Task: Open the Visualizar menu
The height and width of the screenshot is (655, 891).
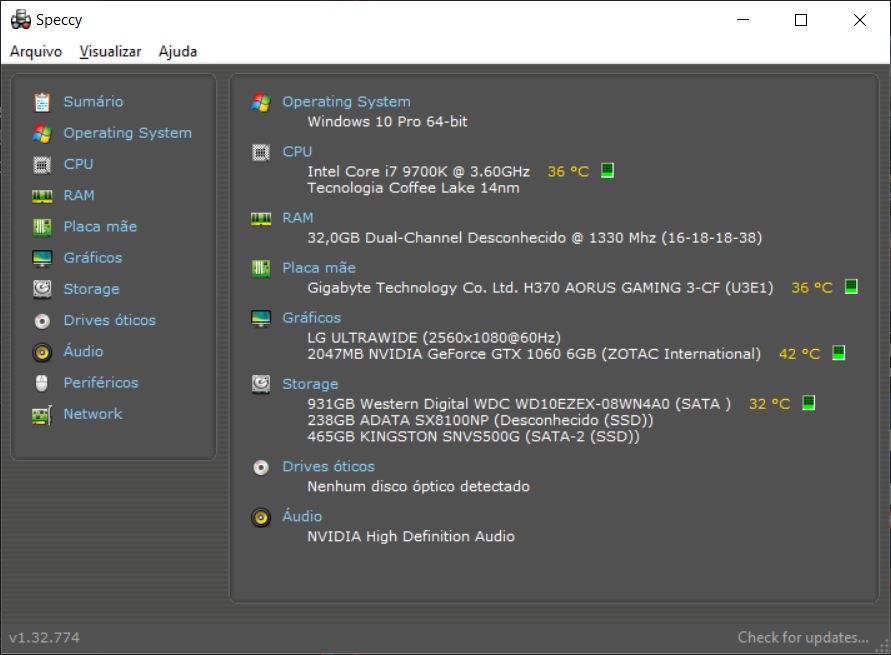Action: click(110, 51)
